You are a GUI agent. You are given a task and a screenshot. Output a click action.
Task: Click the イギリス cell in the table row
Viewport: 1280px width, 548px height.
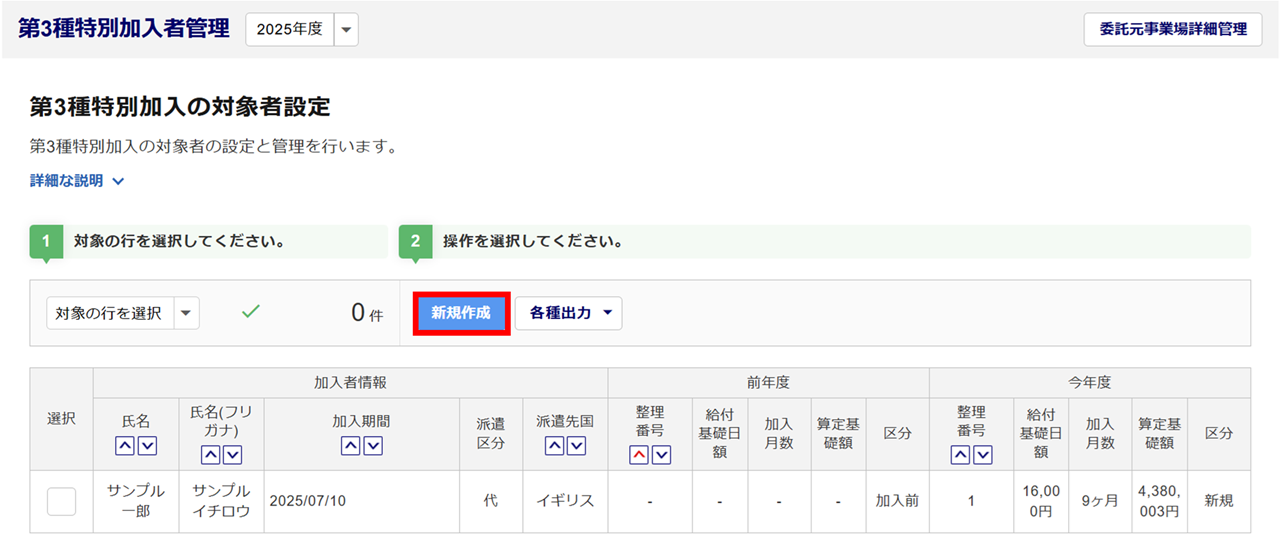pos(565,501)
